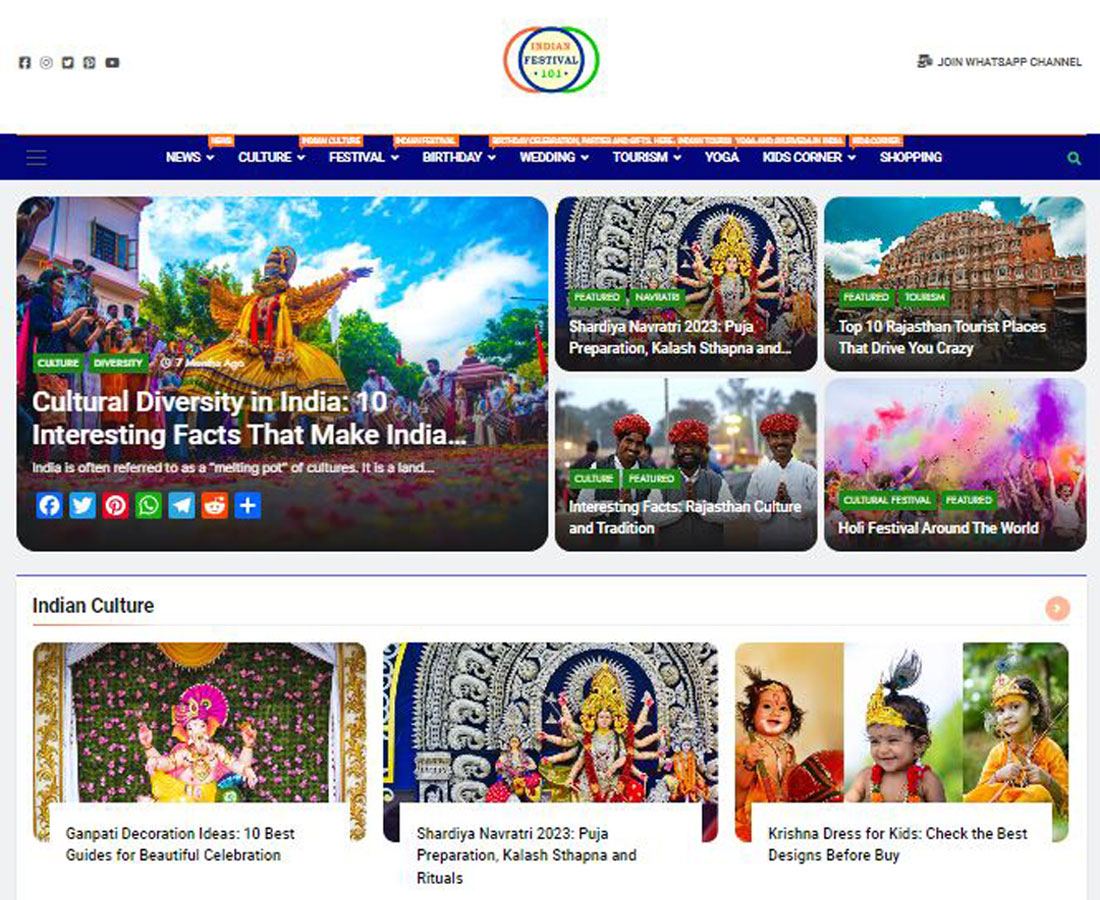Open the Facebook page icon in header

[25, 62]
